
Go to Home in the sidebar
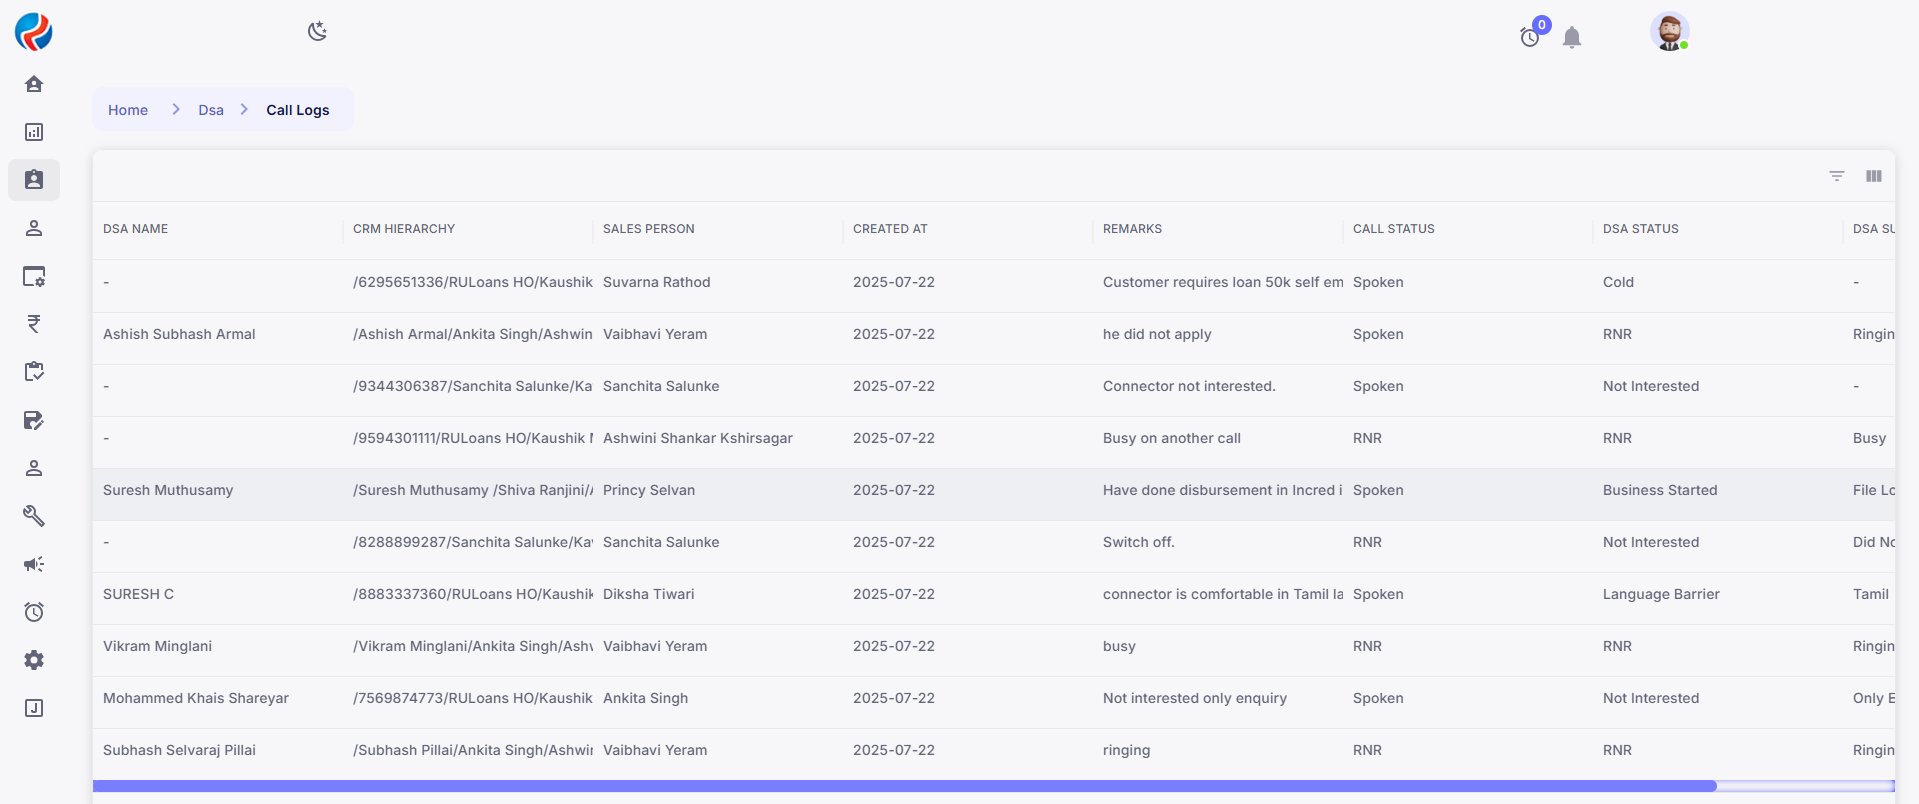pos(34,84)
